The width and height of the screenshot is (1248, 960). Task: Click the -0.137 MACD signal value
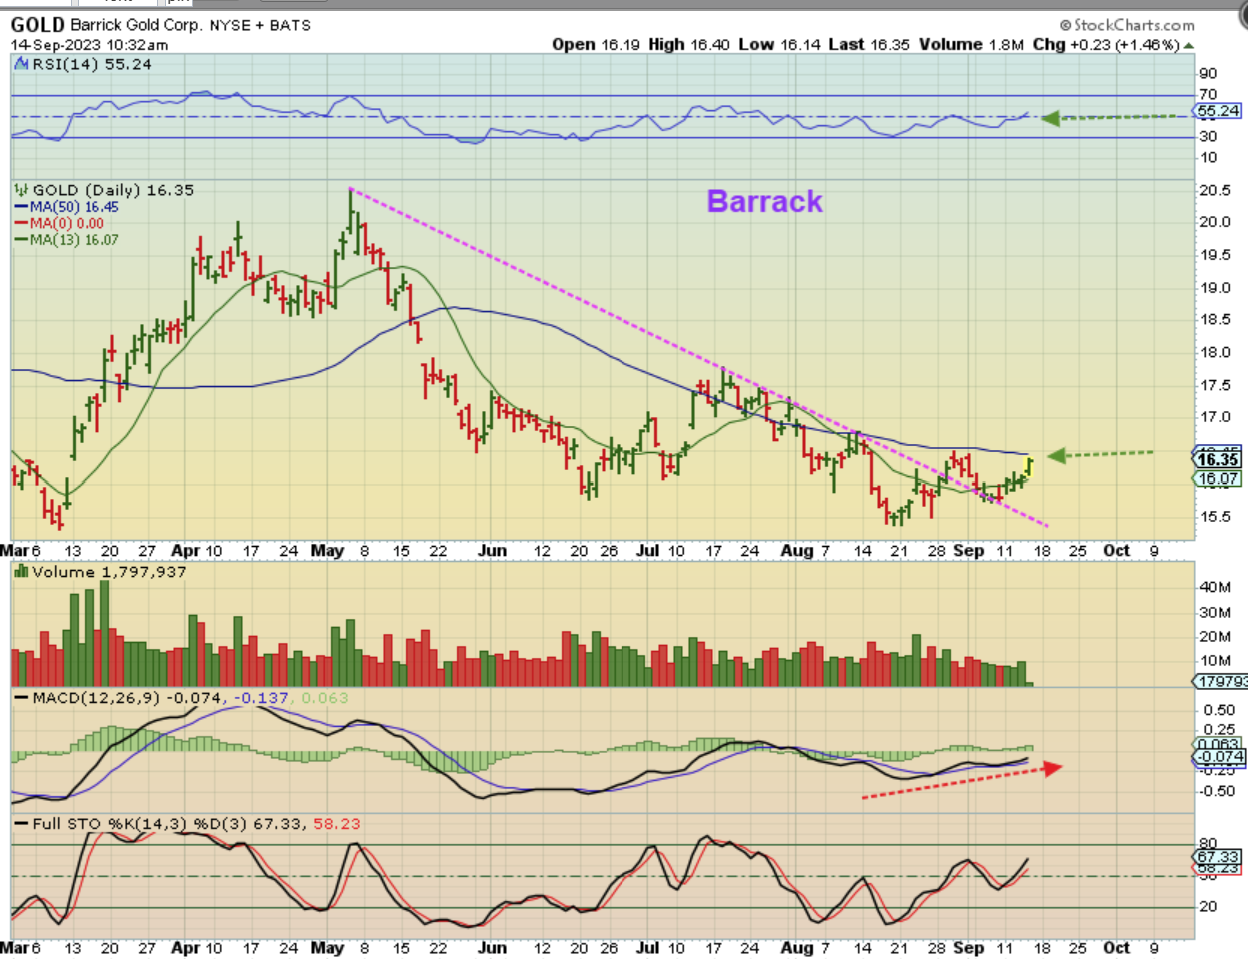click(261, 698)
